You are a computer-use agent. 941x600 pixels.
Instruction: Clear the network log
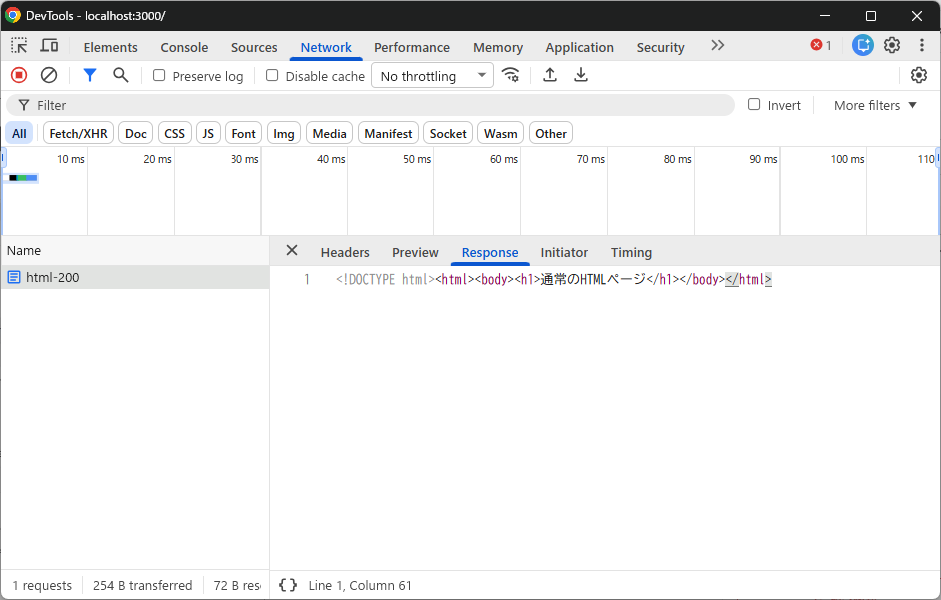tap(49, 75)
